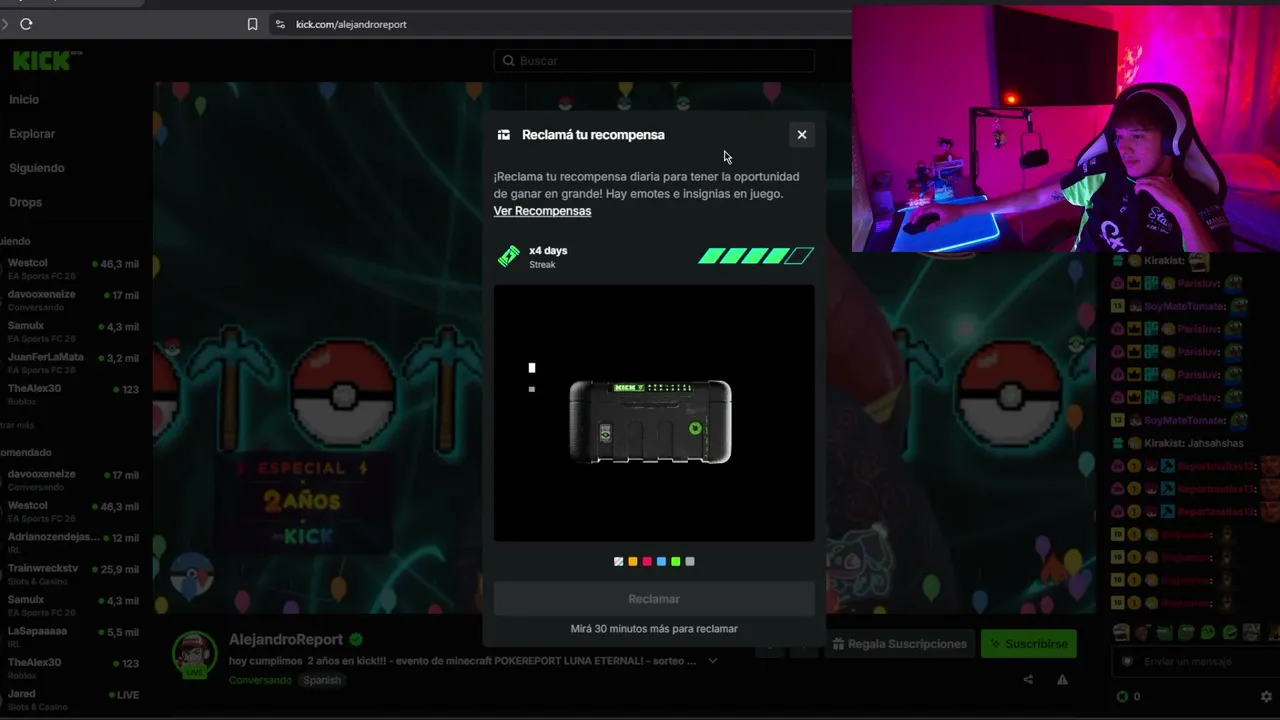The image size is (1280, 720).
Task: Close the Reclamá tu recompensa dialog
Action: (x=801, y=135)
